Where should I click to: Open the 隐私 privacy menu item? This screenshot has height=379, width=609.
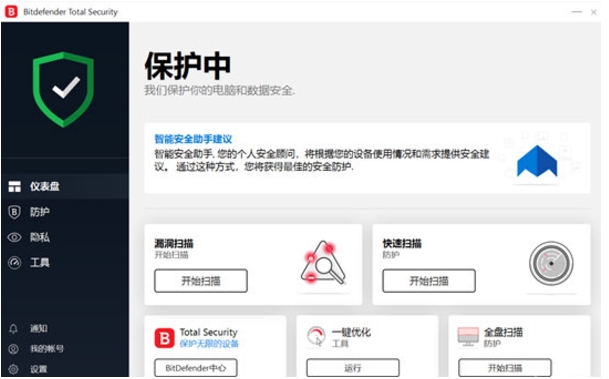point(65,237)
